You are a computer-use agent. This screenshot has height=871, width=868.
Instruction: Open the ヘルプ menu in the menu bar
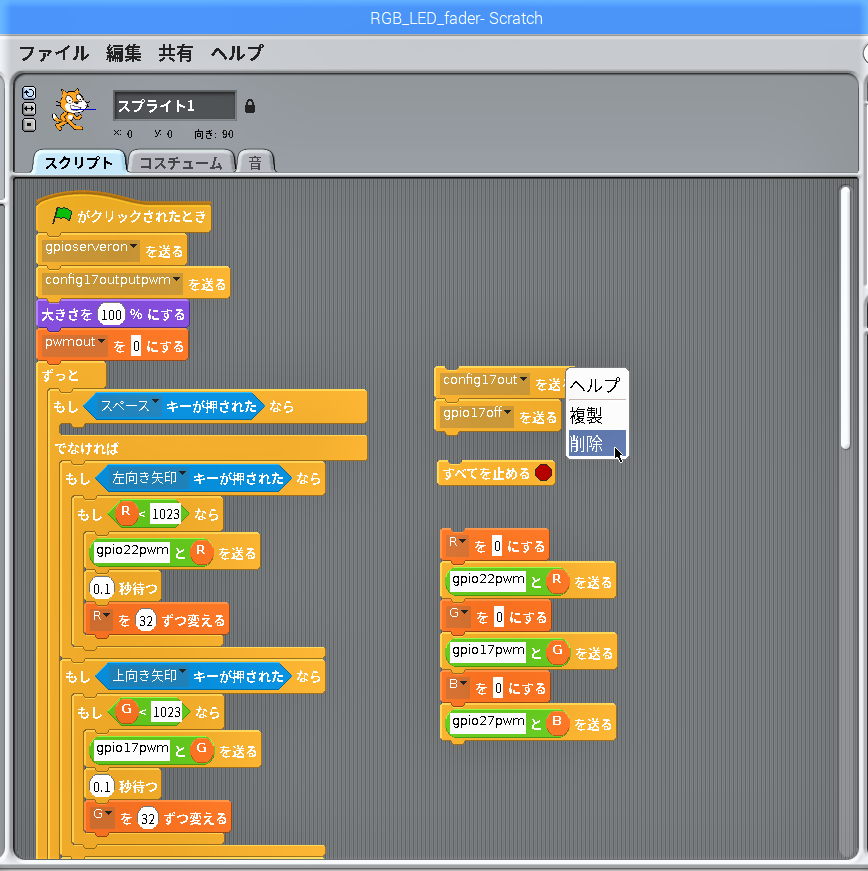[237, 53]
